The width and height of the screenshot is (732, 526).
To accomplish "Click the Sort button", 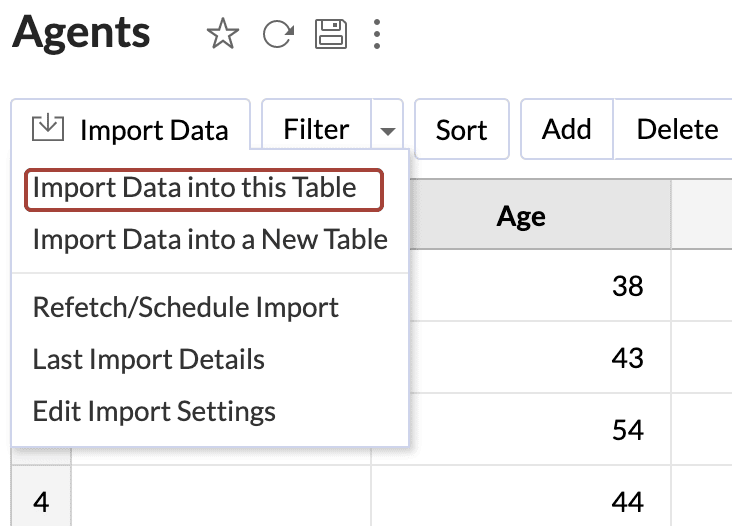I will click(461, 130).
